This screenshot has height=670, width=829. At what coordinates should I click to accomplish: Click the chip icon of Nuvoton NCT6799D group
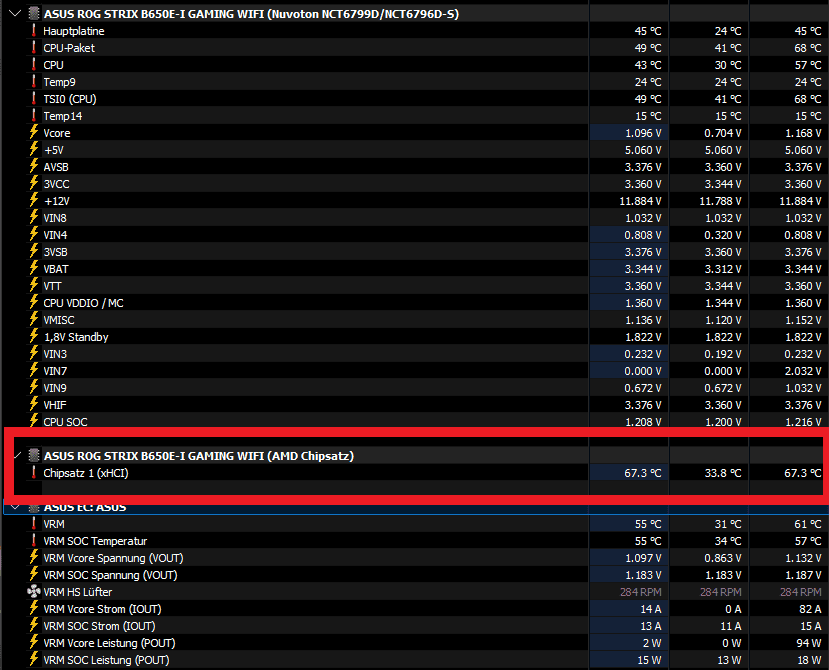click(34, 14)
